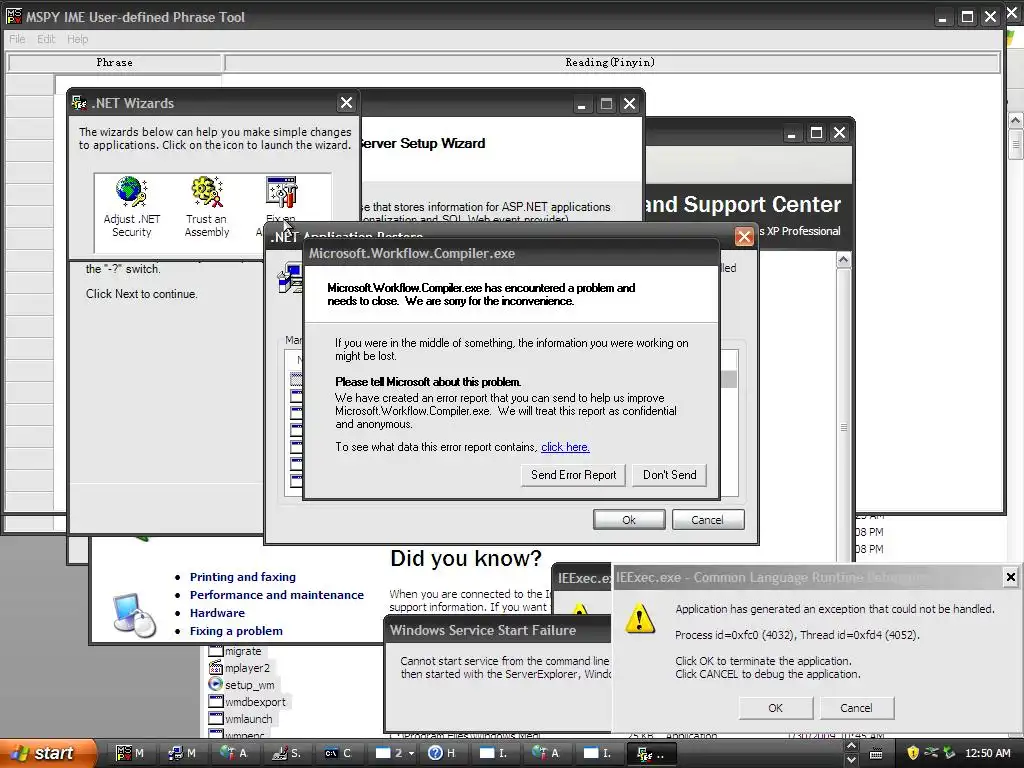
Task: Click taskbar scroll up arrow
Action: pyautogui.click(x=851, y=746)
